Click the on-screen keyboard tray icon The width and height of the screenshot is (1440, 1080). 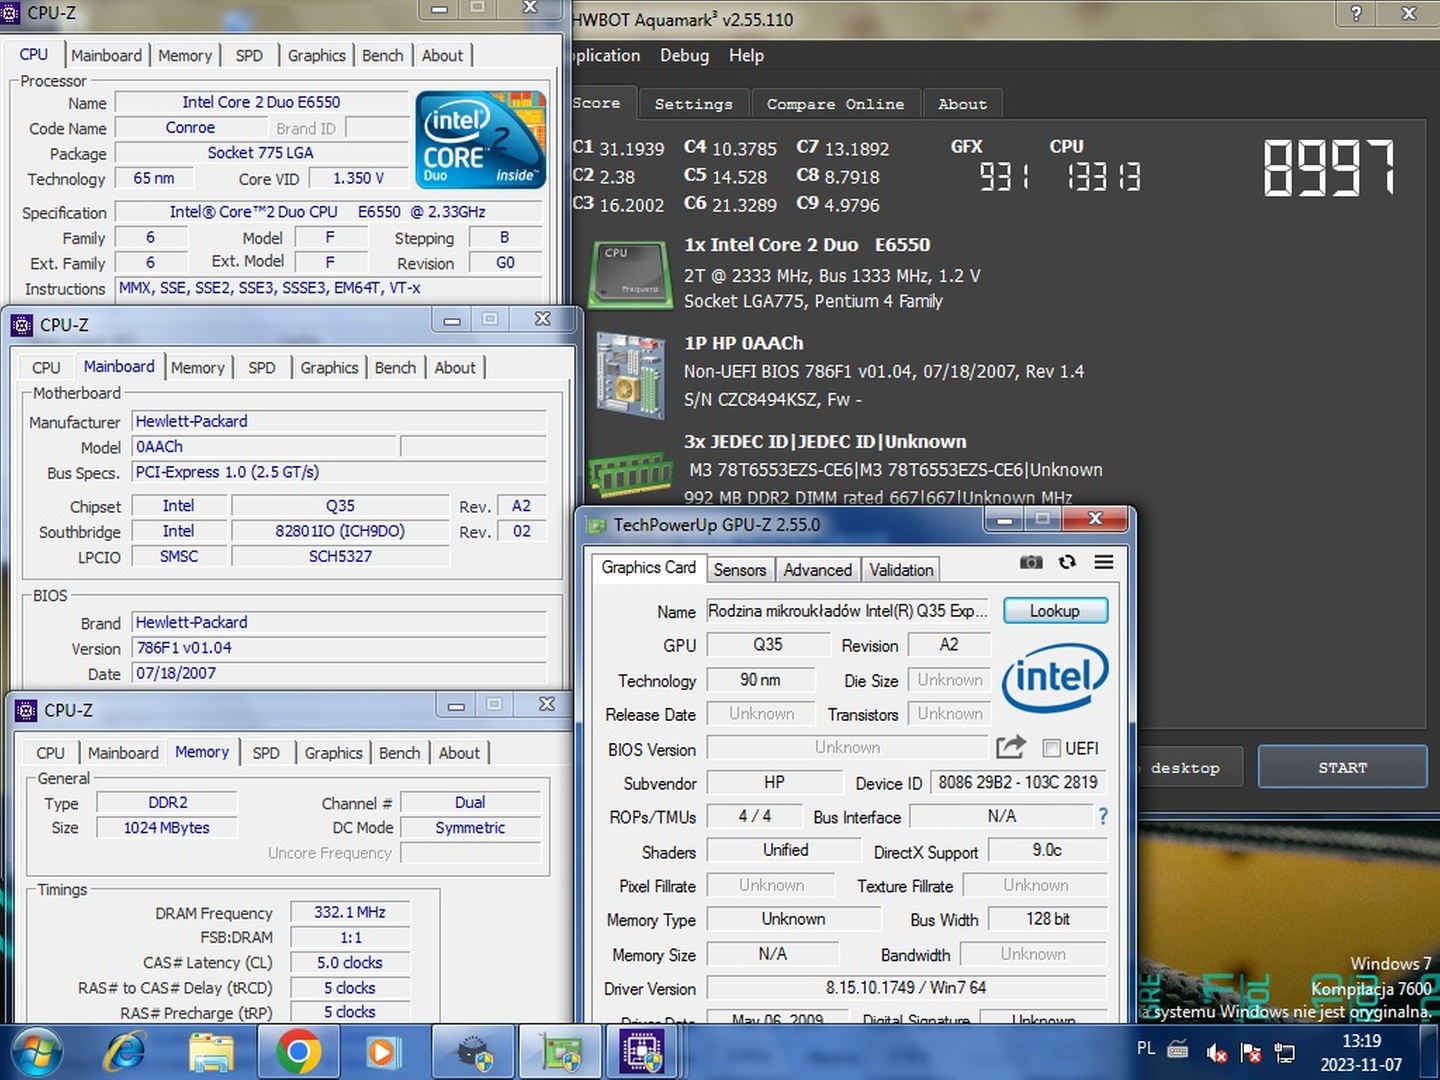(1178, 1050)
